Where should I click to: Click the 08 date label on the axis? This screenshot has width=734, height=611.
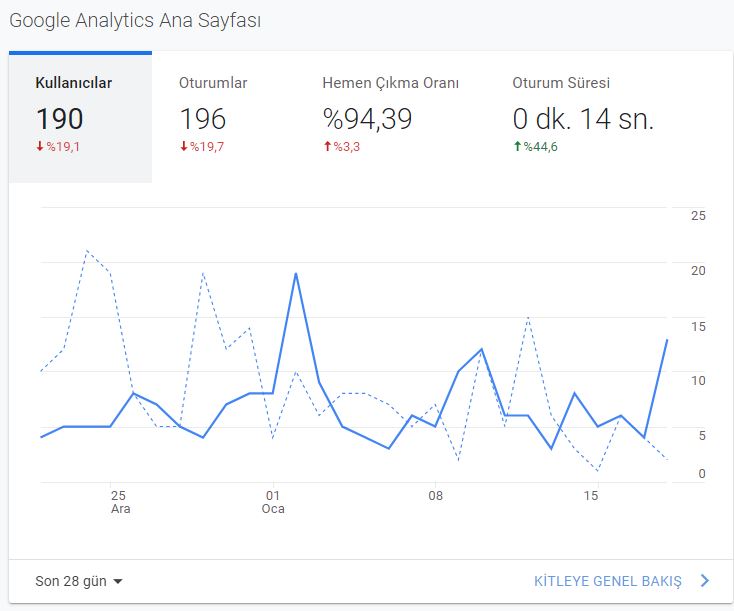pyautogui.click(x=435, y=495)
